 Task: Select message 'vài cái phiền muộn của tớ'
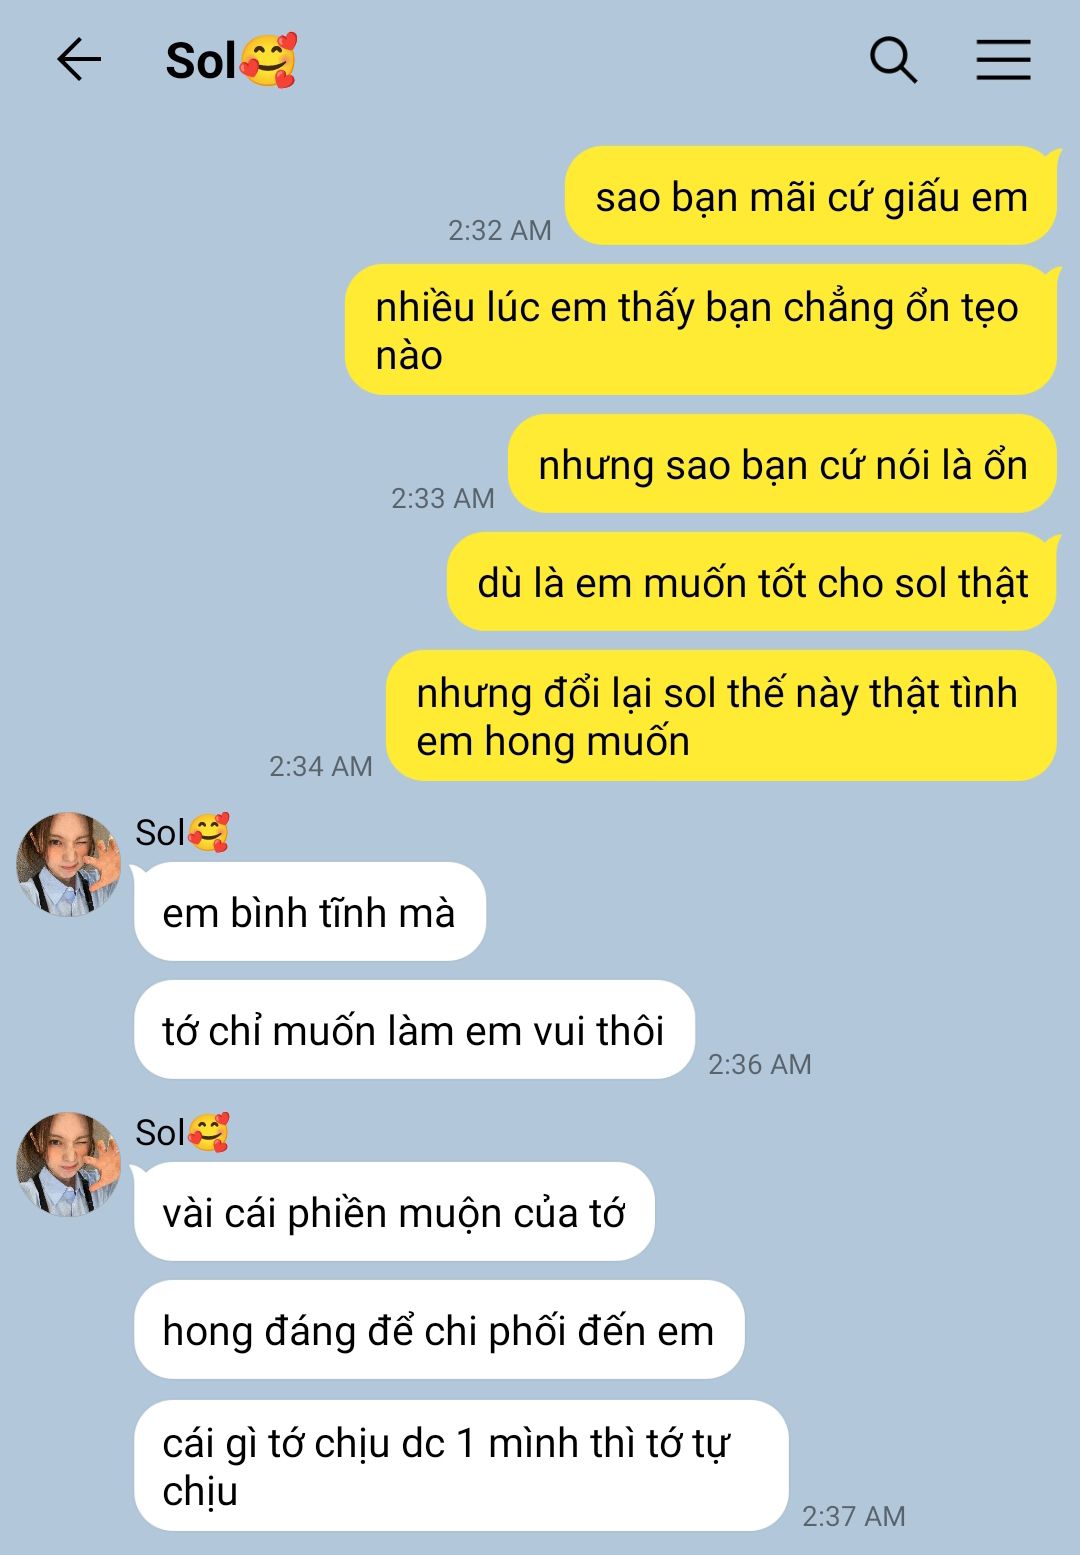click(x=394, y=1212)
